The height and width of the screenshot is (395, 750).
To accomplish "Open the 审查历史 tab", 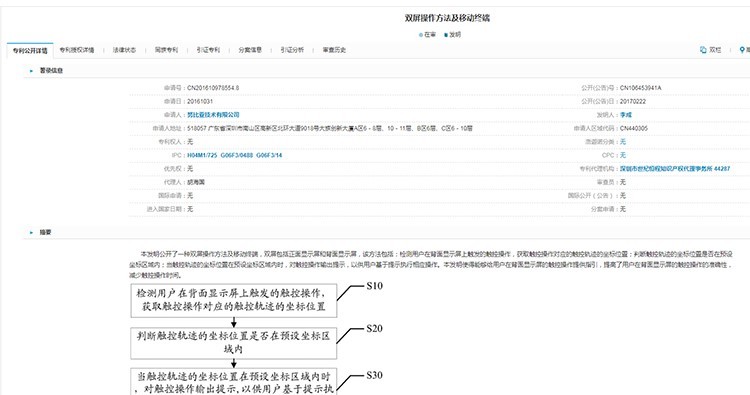I will click(x=334, y=50).
